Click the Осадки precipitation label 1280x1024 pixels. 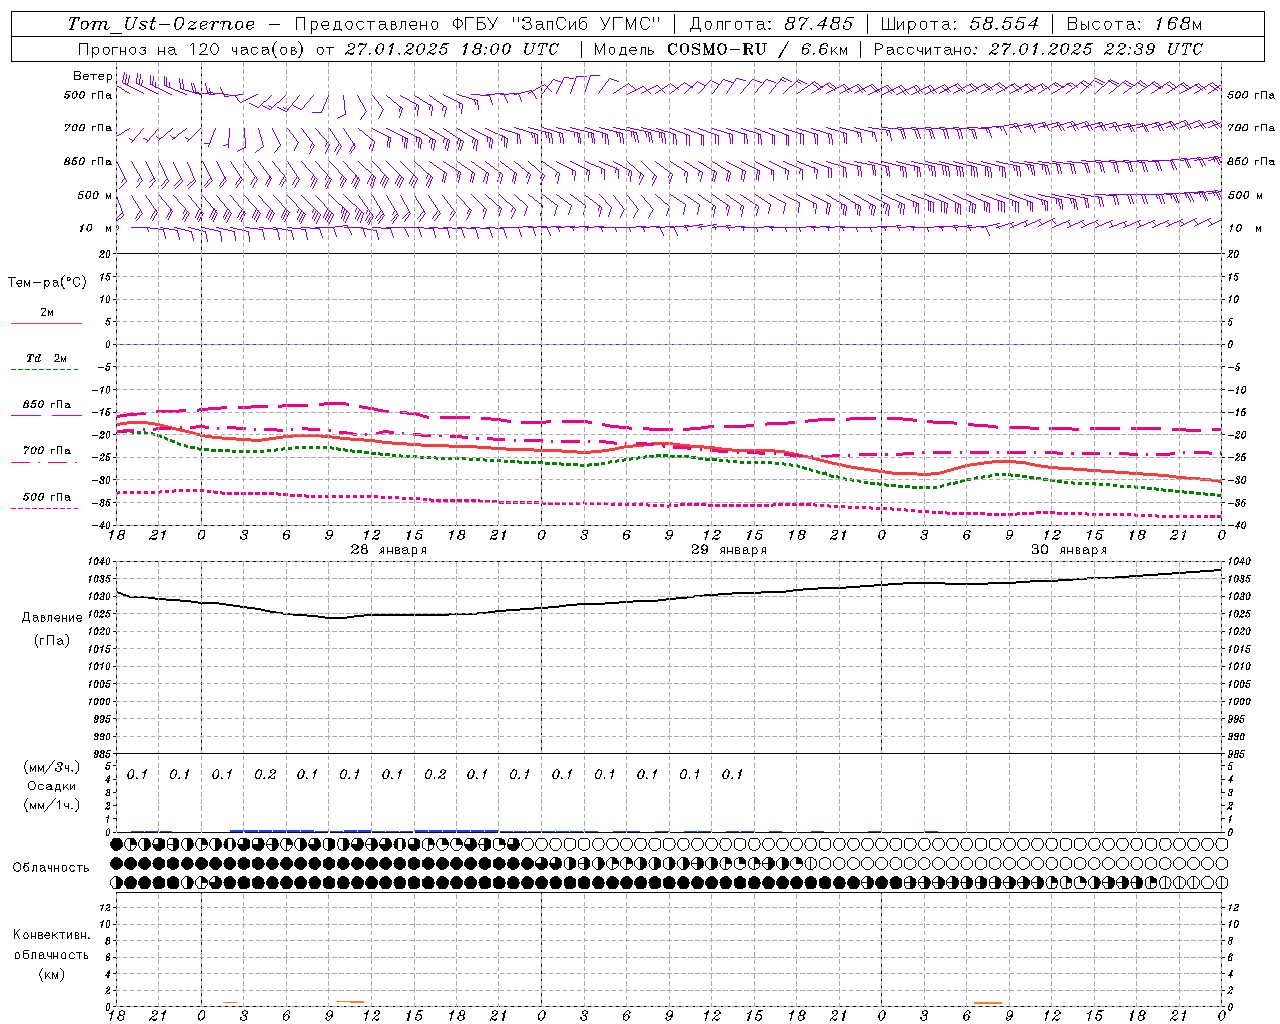pyautogui.click(x=52, y=786)
